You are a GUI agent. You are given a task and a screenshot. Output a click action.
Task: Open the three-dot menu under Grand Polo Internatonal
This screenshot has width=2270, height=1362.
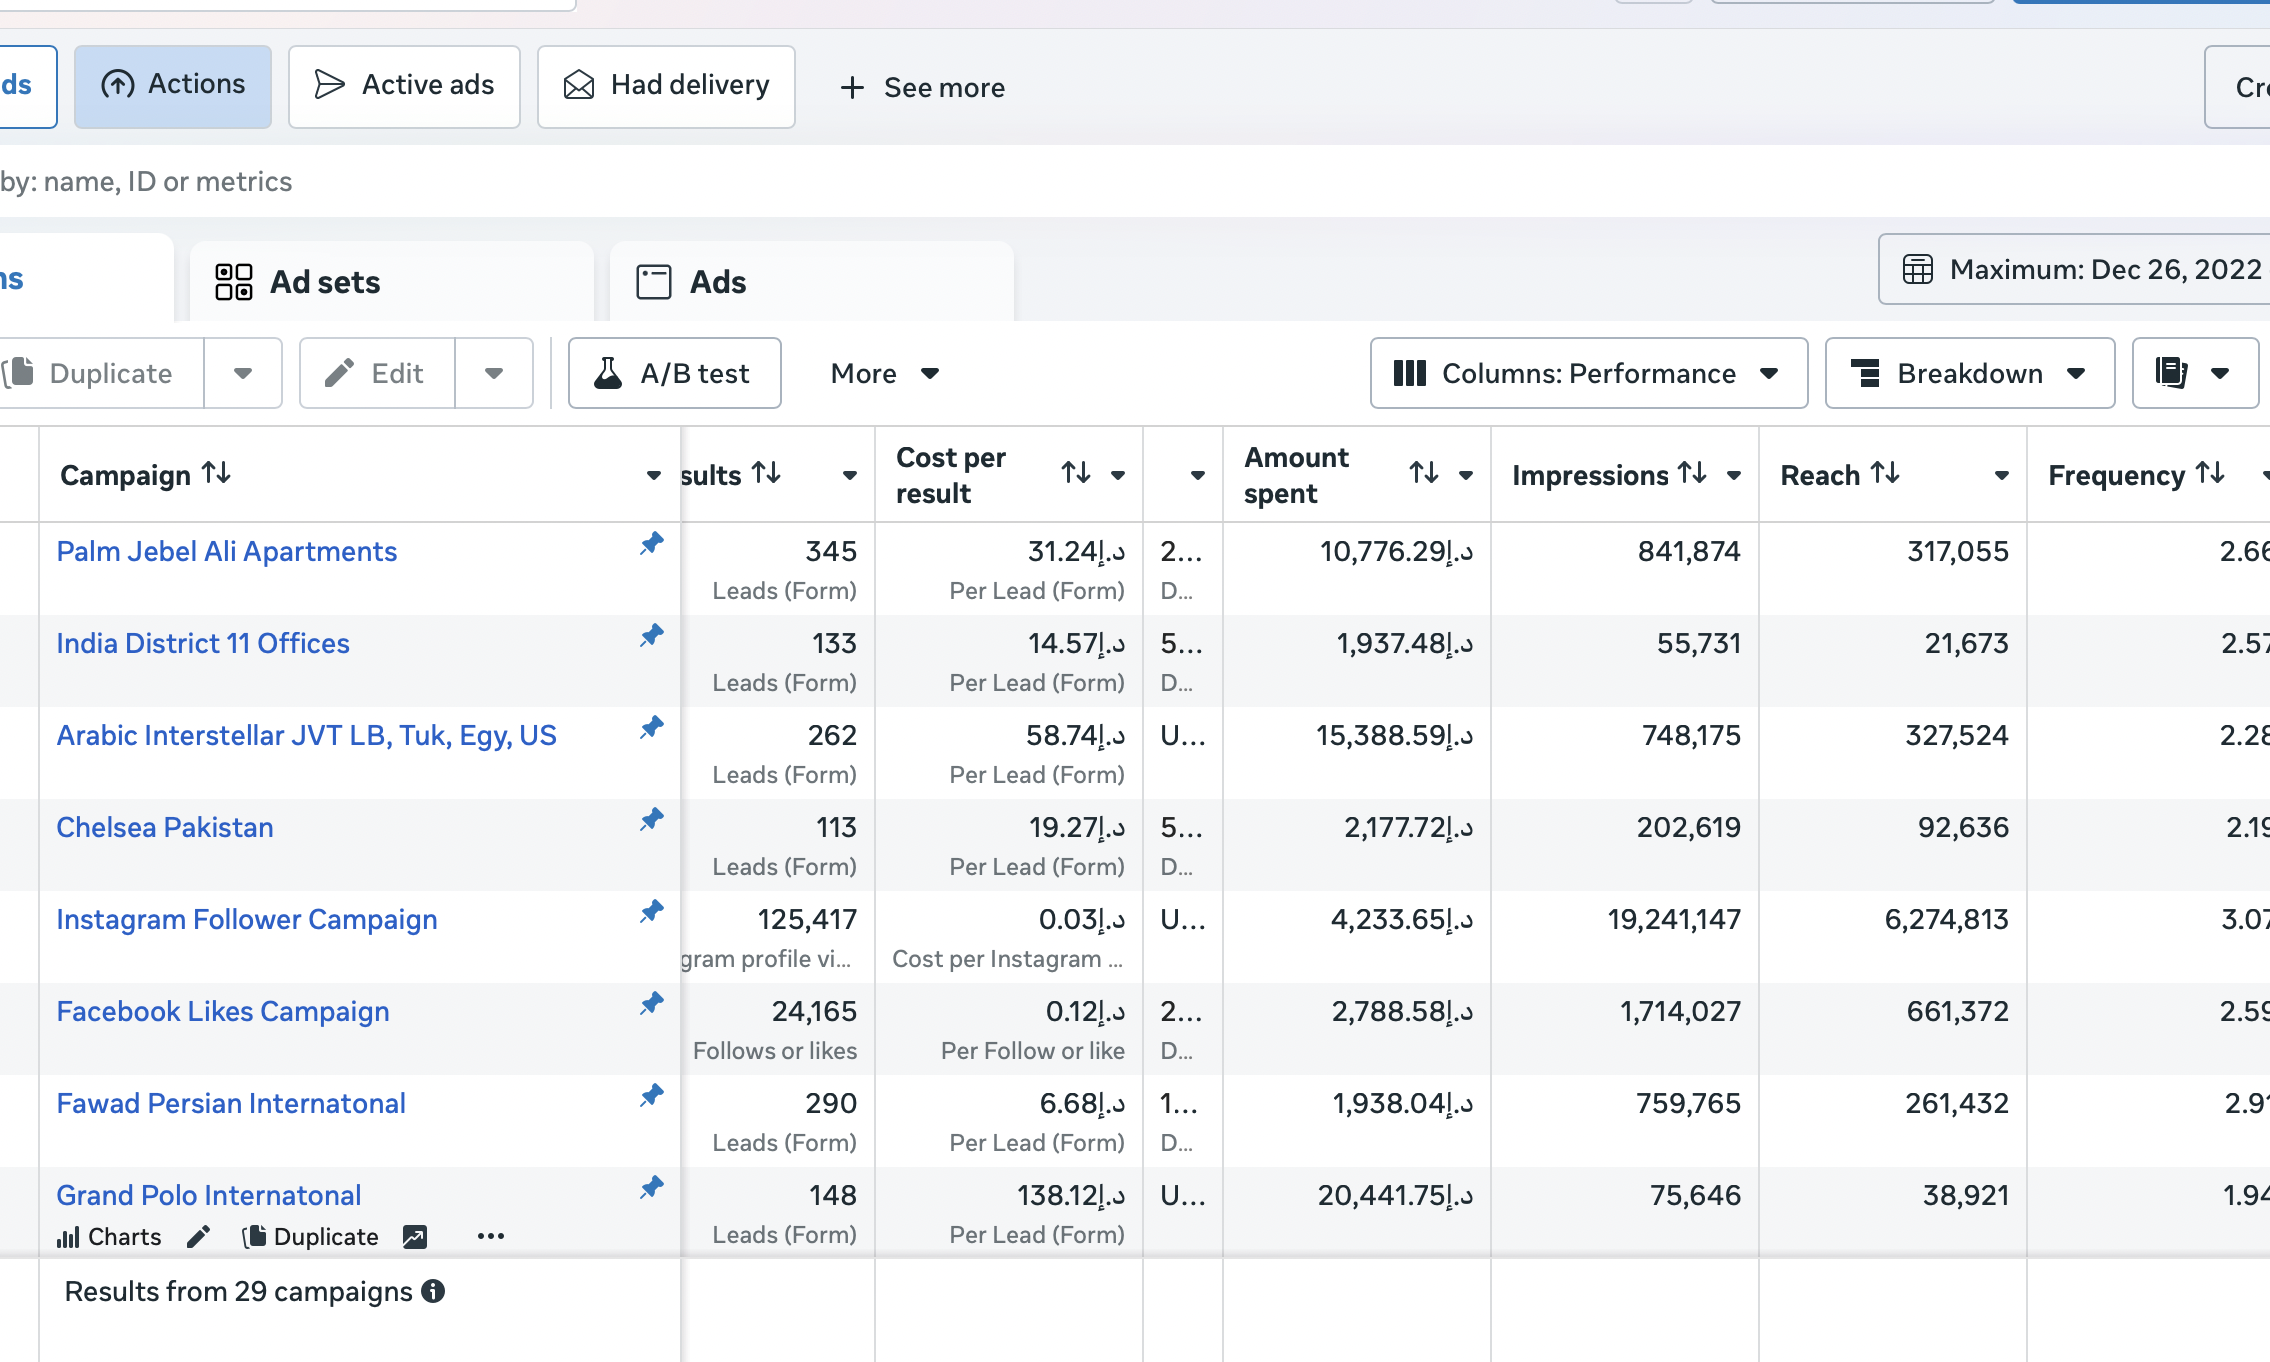491,1237
